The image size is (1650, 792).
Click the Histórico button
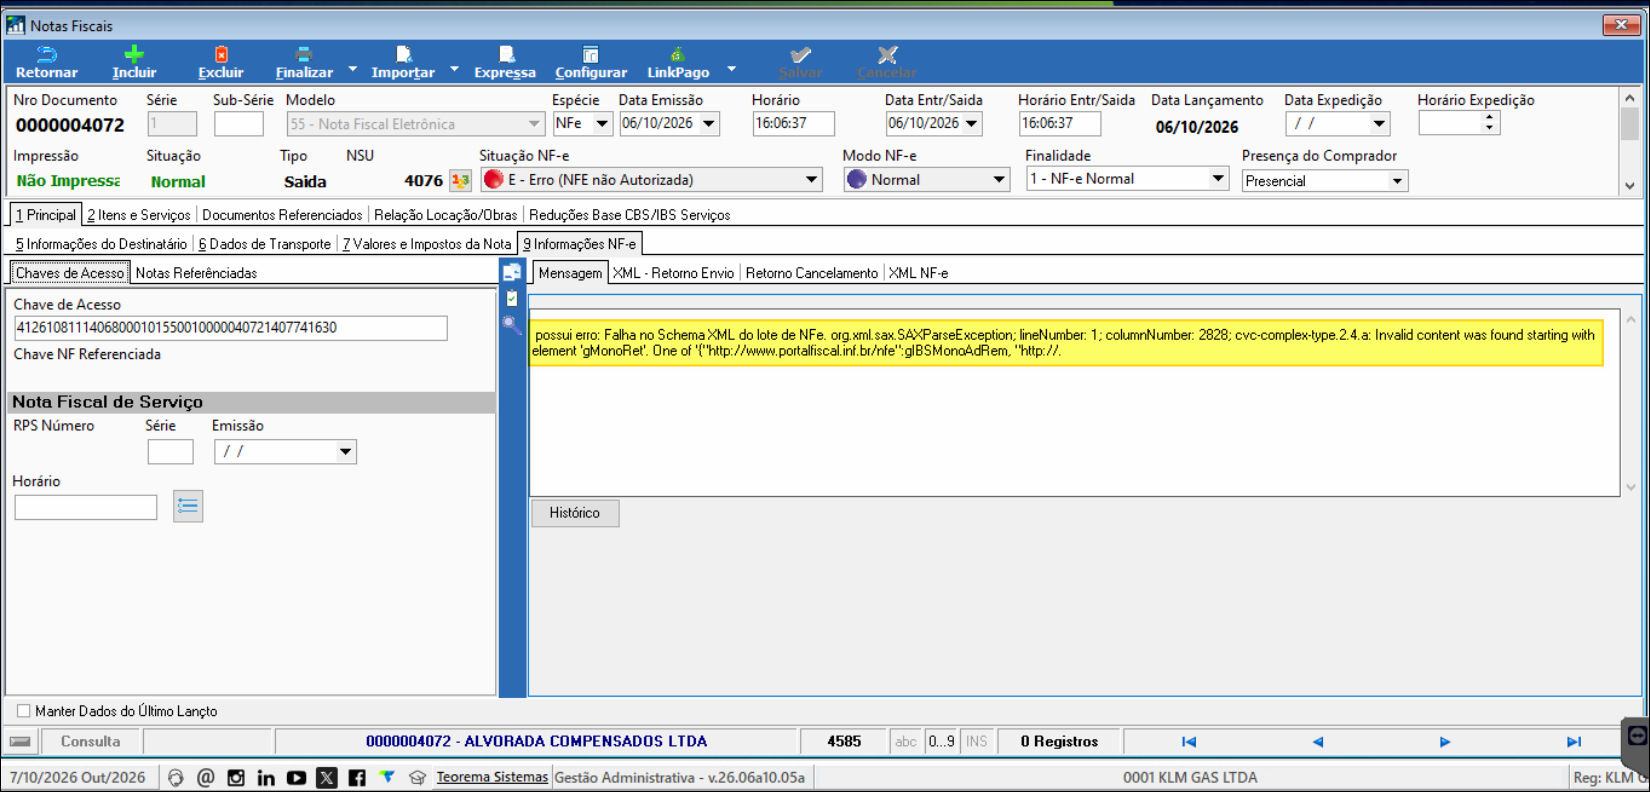click(x=575, y=513)
